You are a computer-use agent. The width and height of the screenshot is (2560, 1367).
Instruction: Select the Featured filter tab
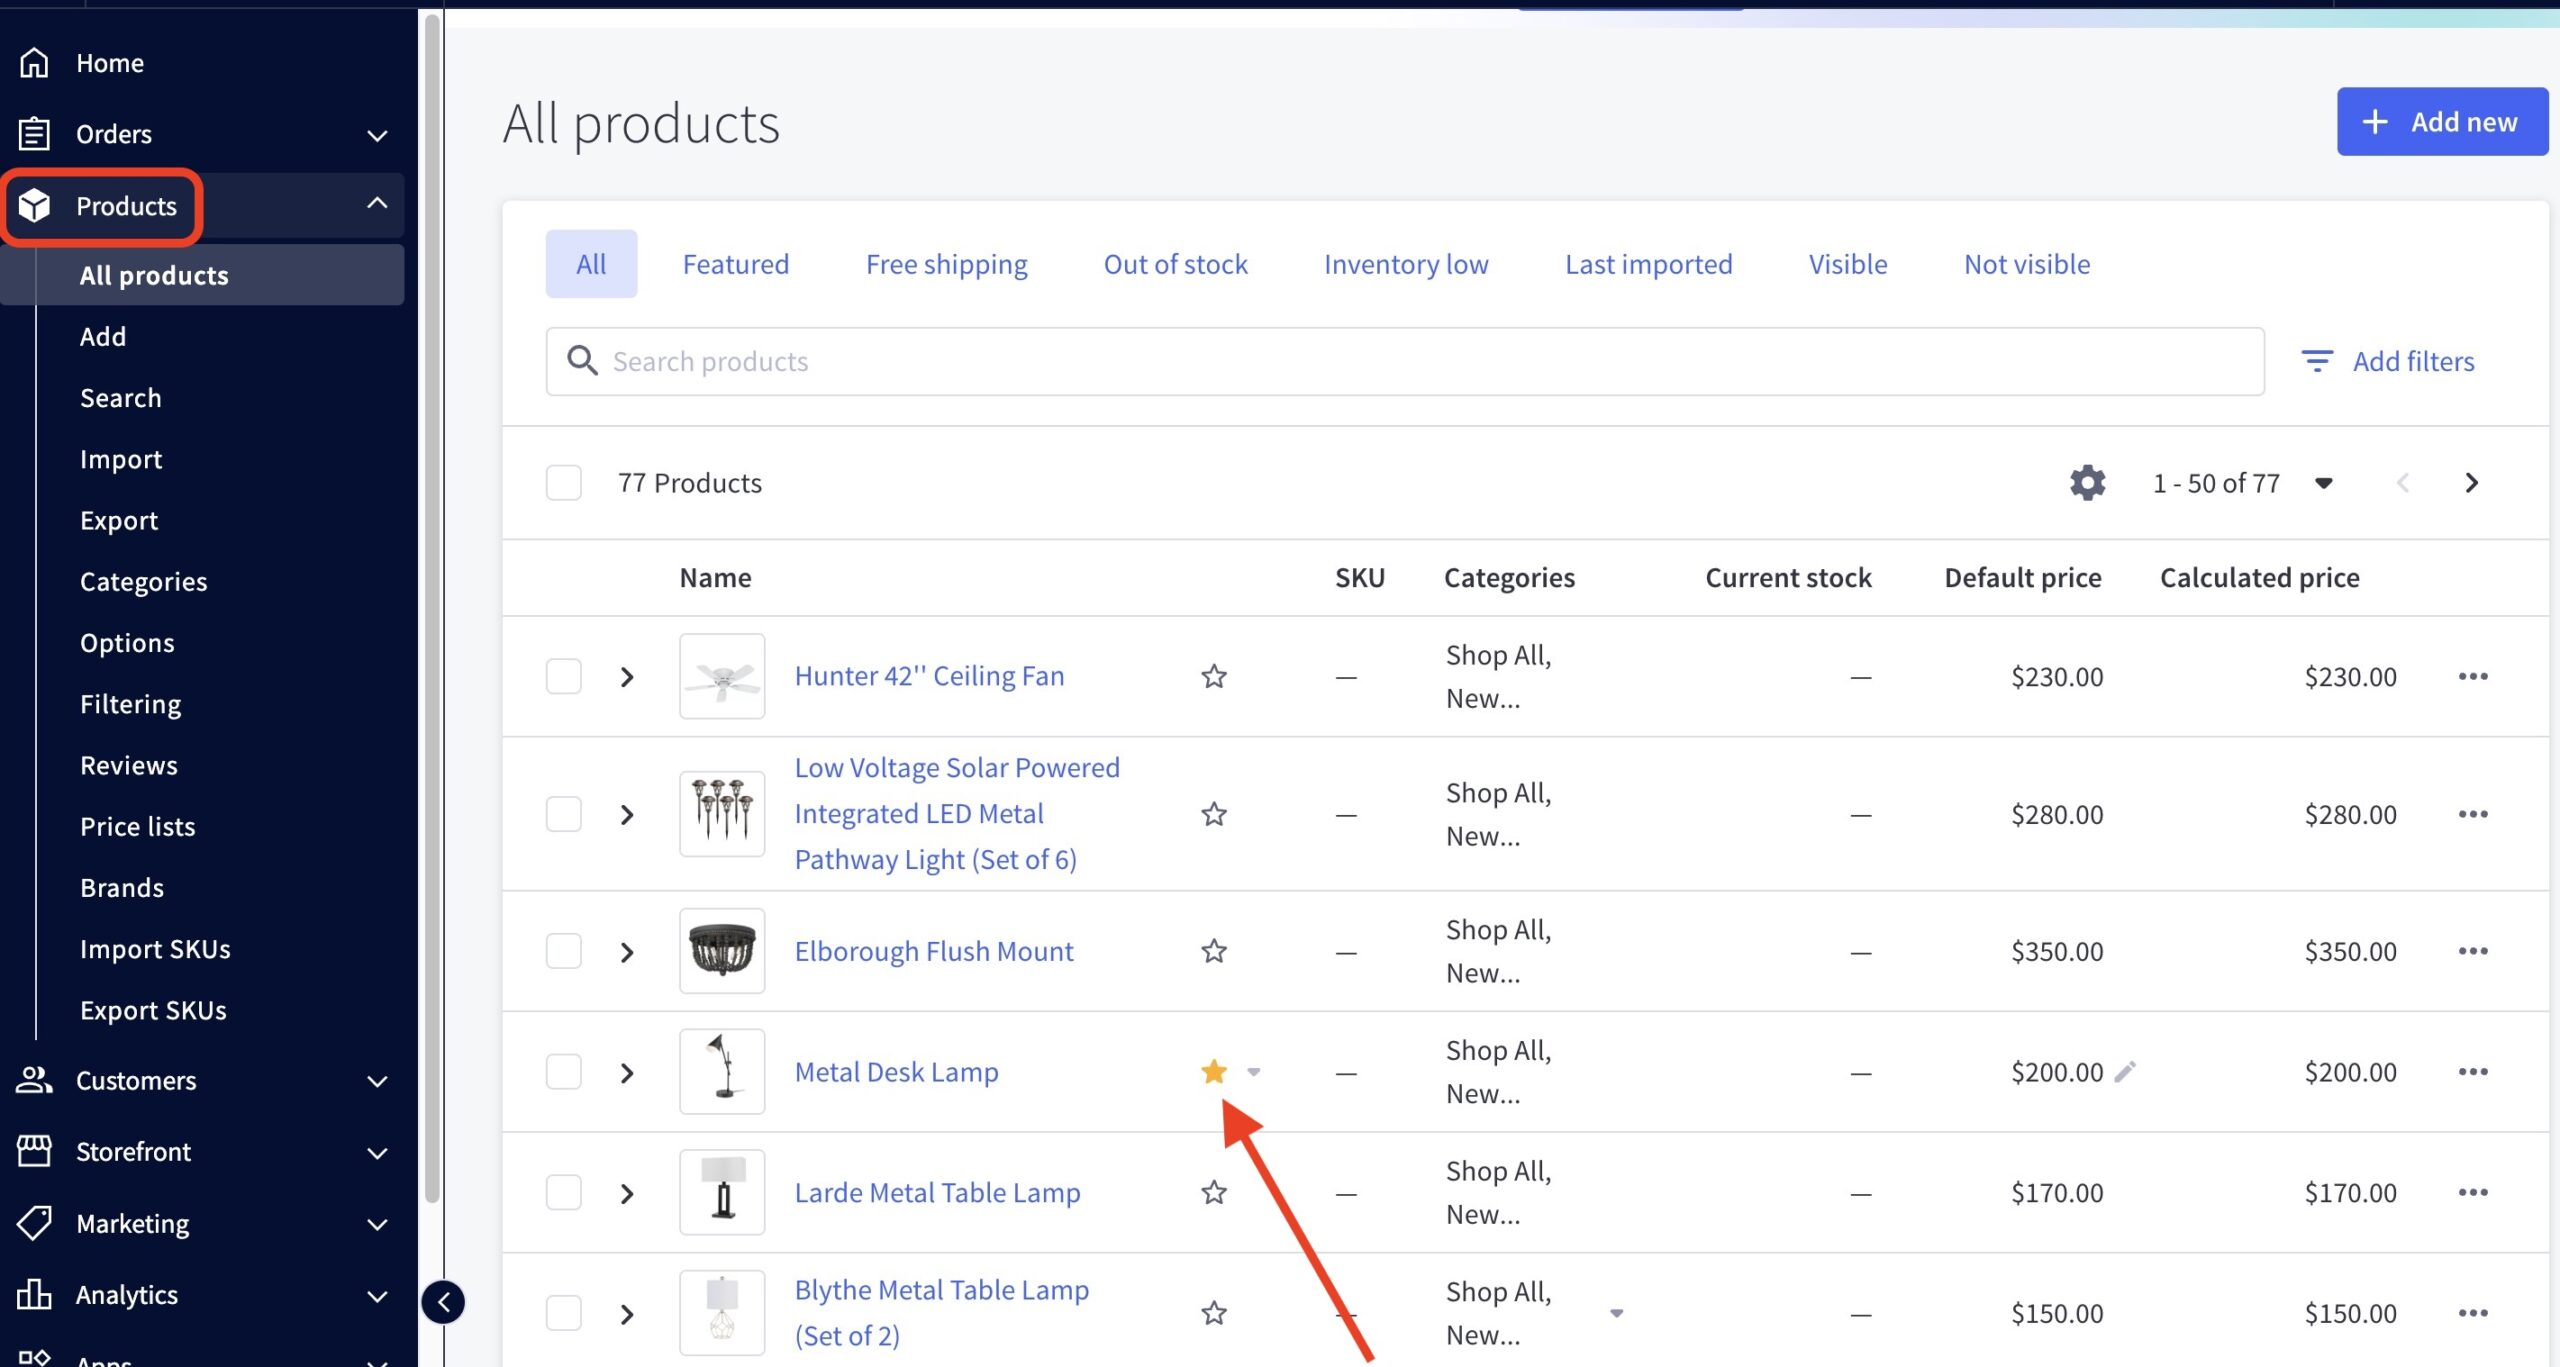pyautogui.click(x=735, y=263)
